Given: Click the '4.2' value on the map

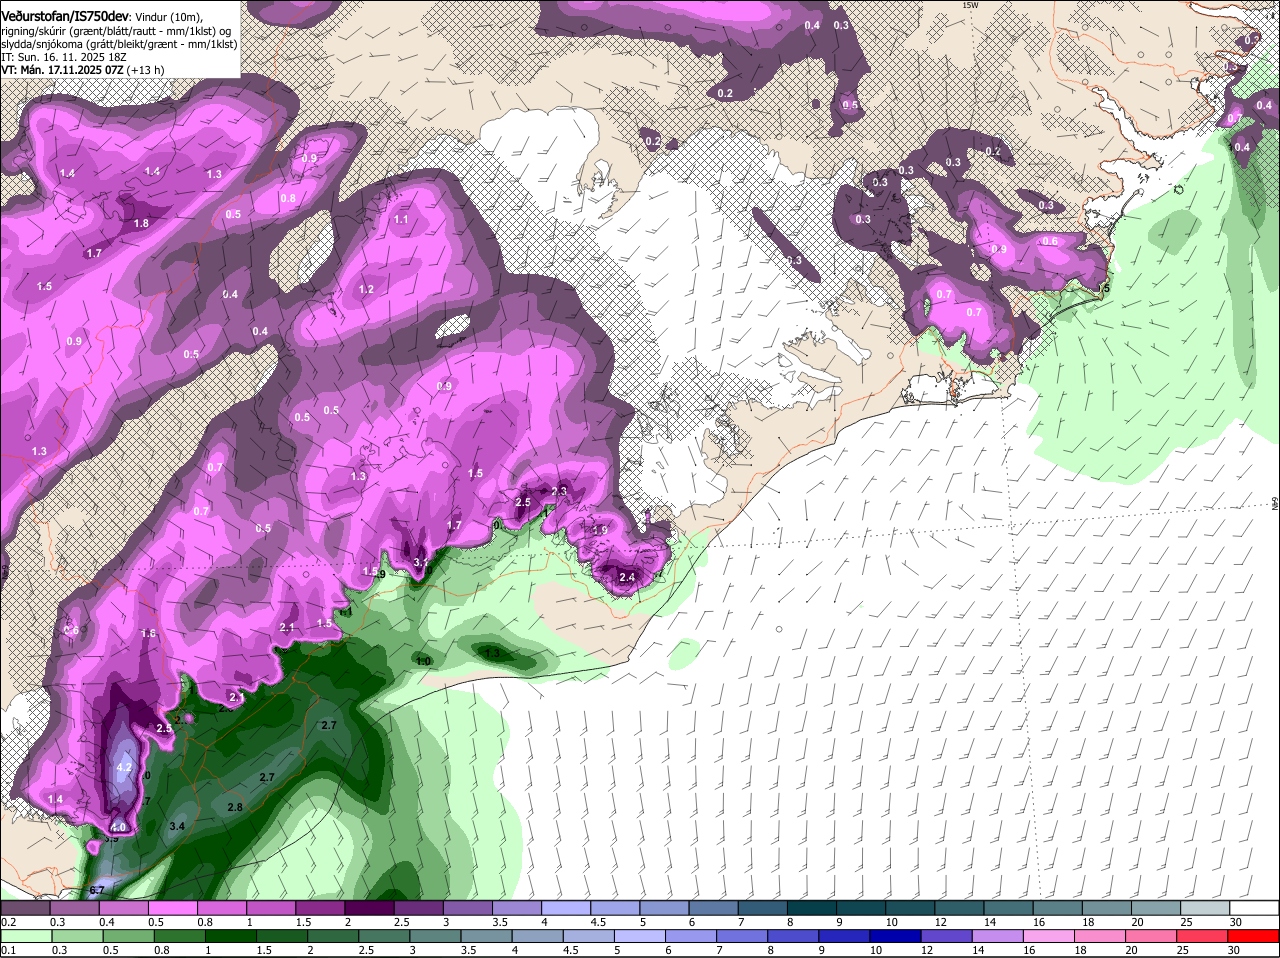Looking at the screenshot, I should pos(125,767).
